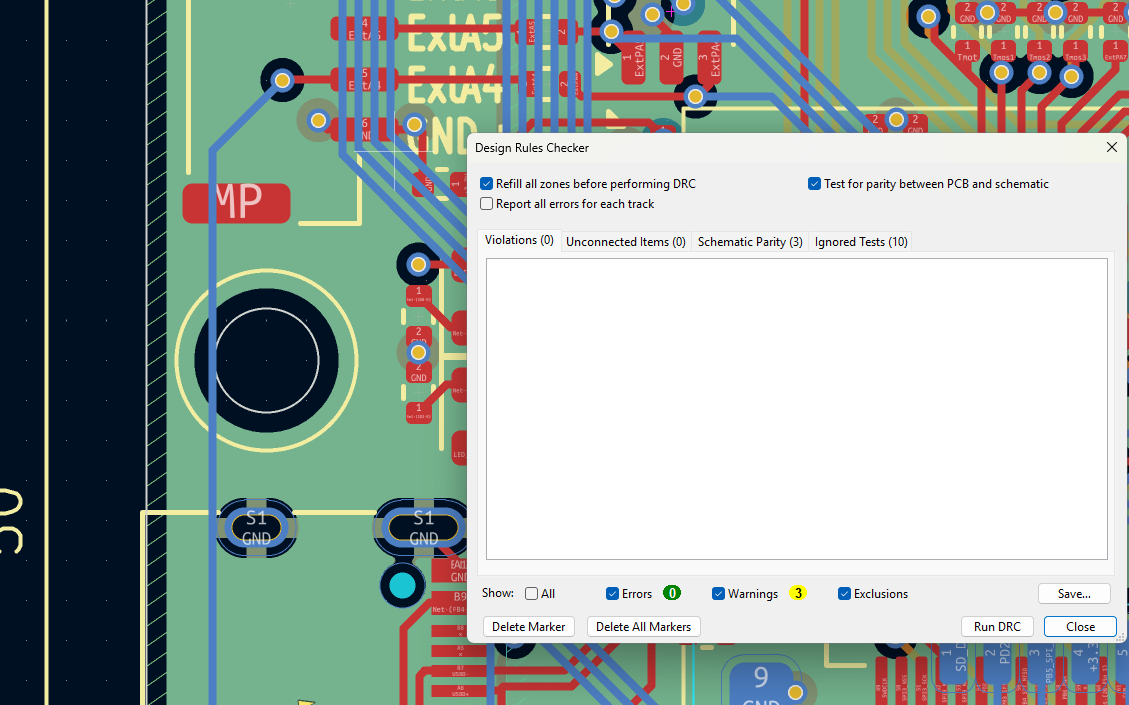1129x705 pixels.
Task: Enable Report all errors for each track
Action: [x=487, y=204]
